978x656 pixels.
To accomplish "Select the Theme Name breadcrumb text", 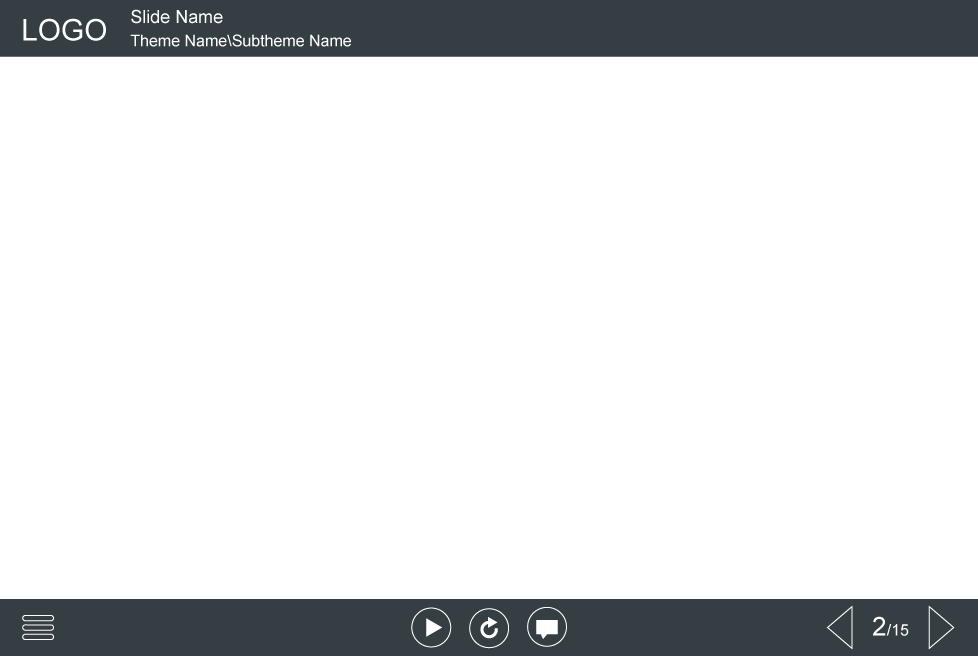I will pos(178,41).
